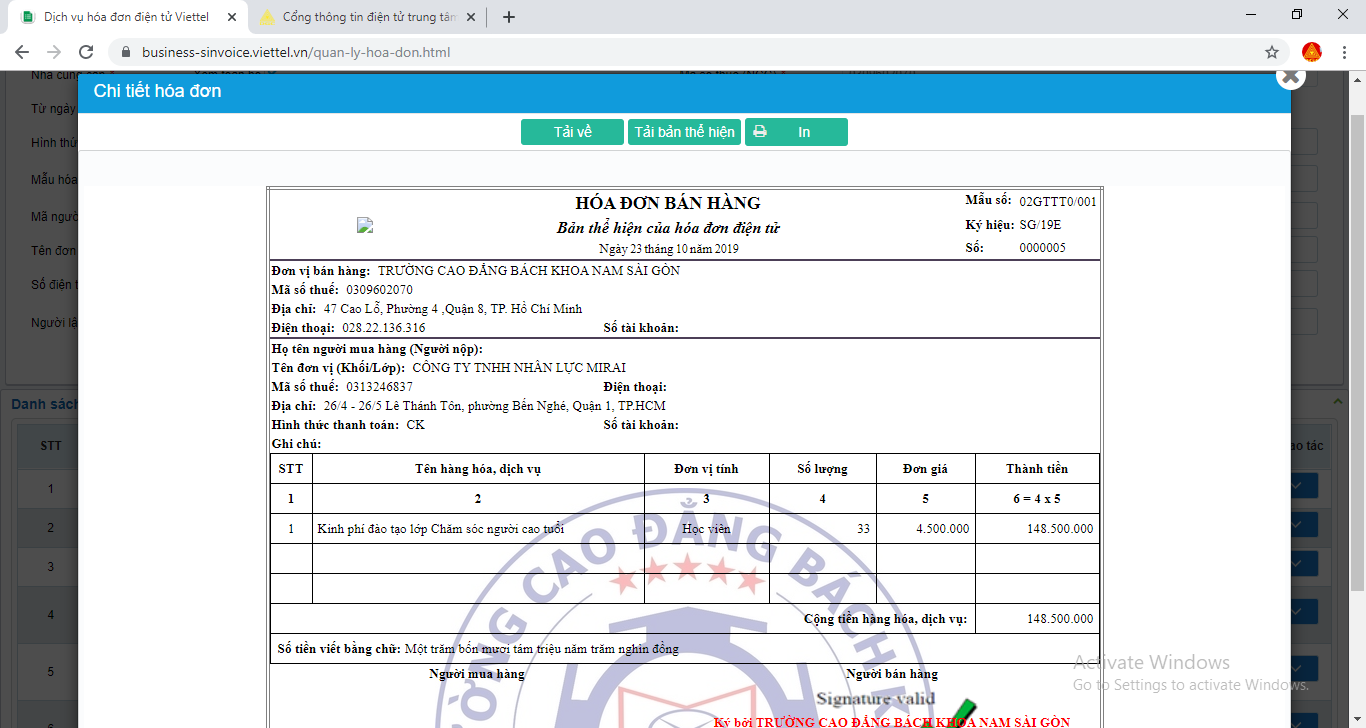Open a new browser tab

pyautogui.click(x=509, y=17)
